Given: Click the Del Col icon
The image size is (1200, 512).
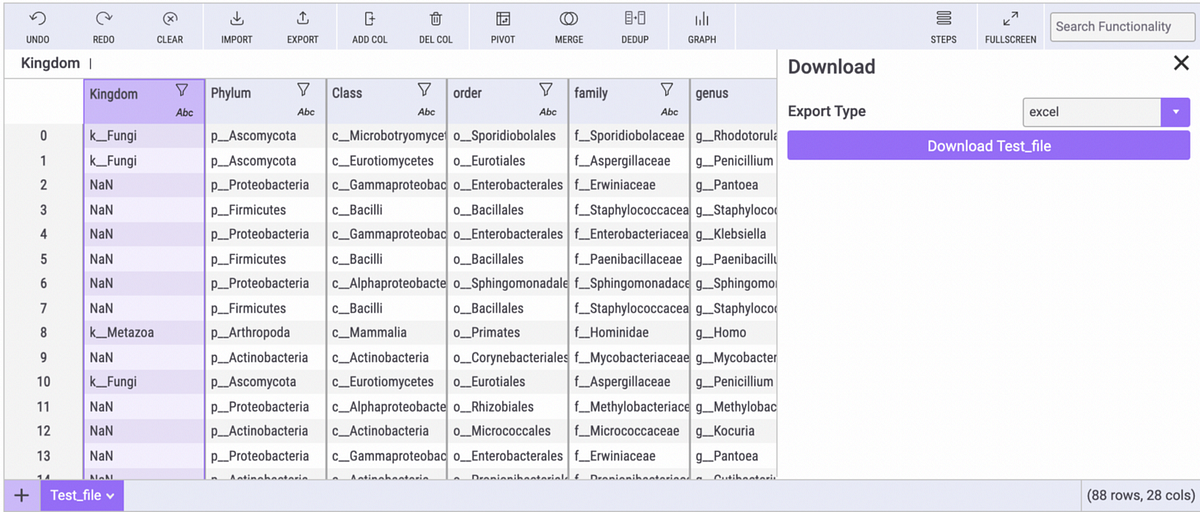Looking at the screenshot, I should [436, 19].
